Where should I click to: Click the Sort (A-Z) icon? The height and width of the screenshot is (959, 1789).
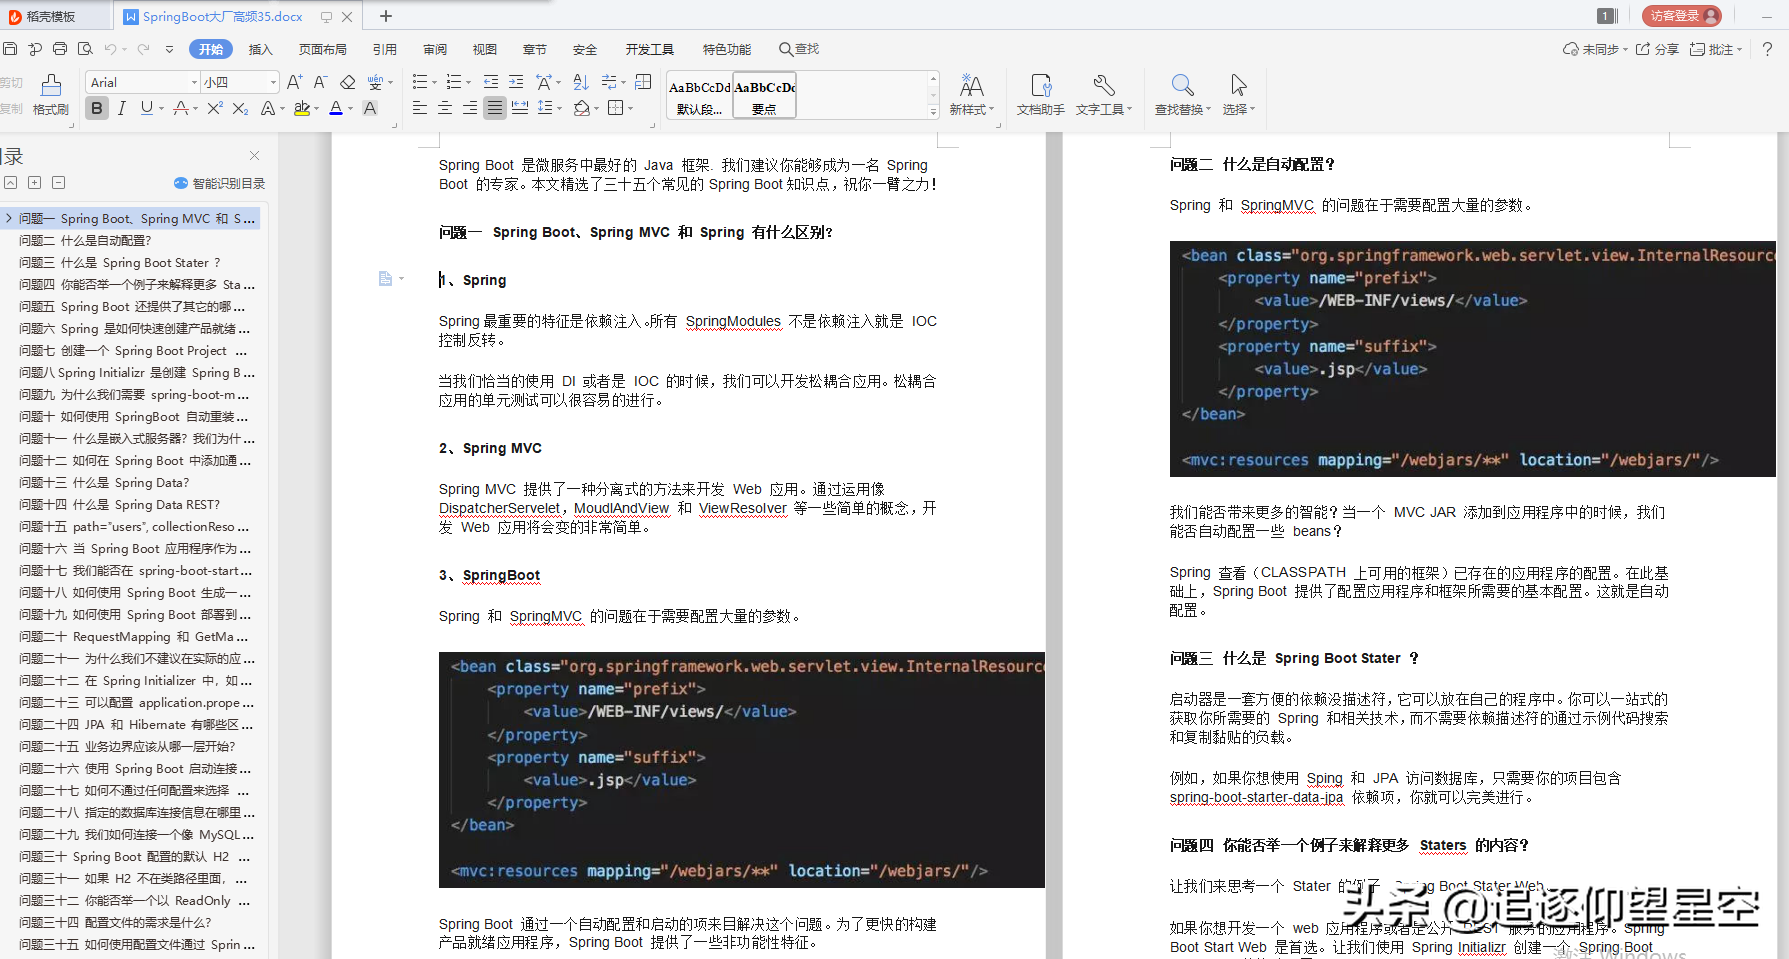pos(581,82)
